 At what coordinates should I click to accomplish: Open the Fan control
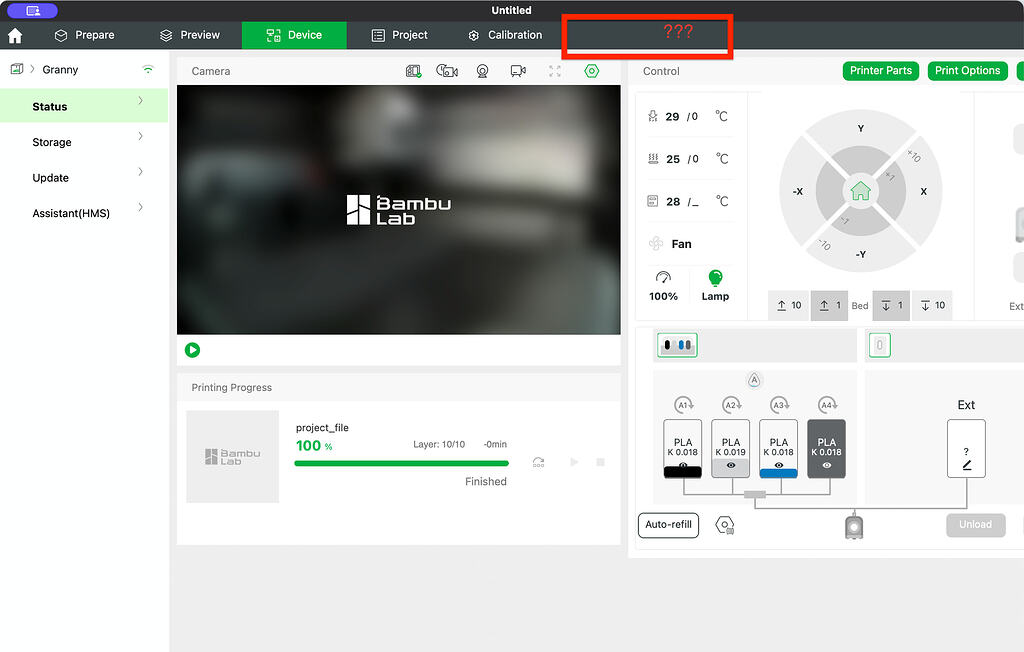point(671,244)
